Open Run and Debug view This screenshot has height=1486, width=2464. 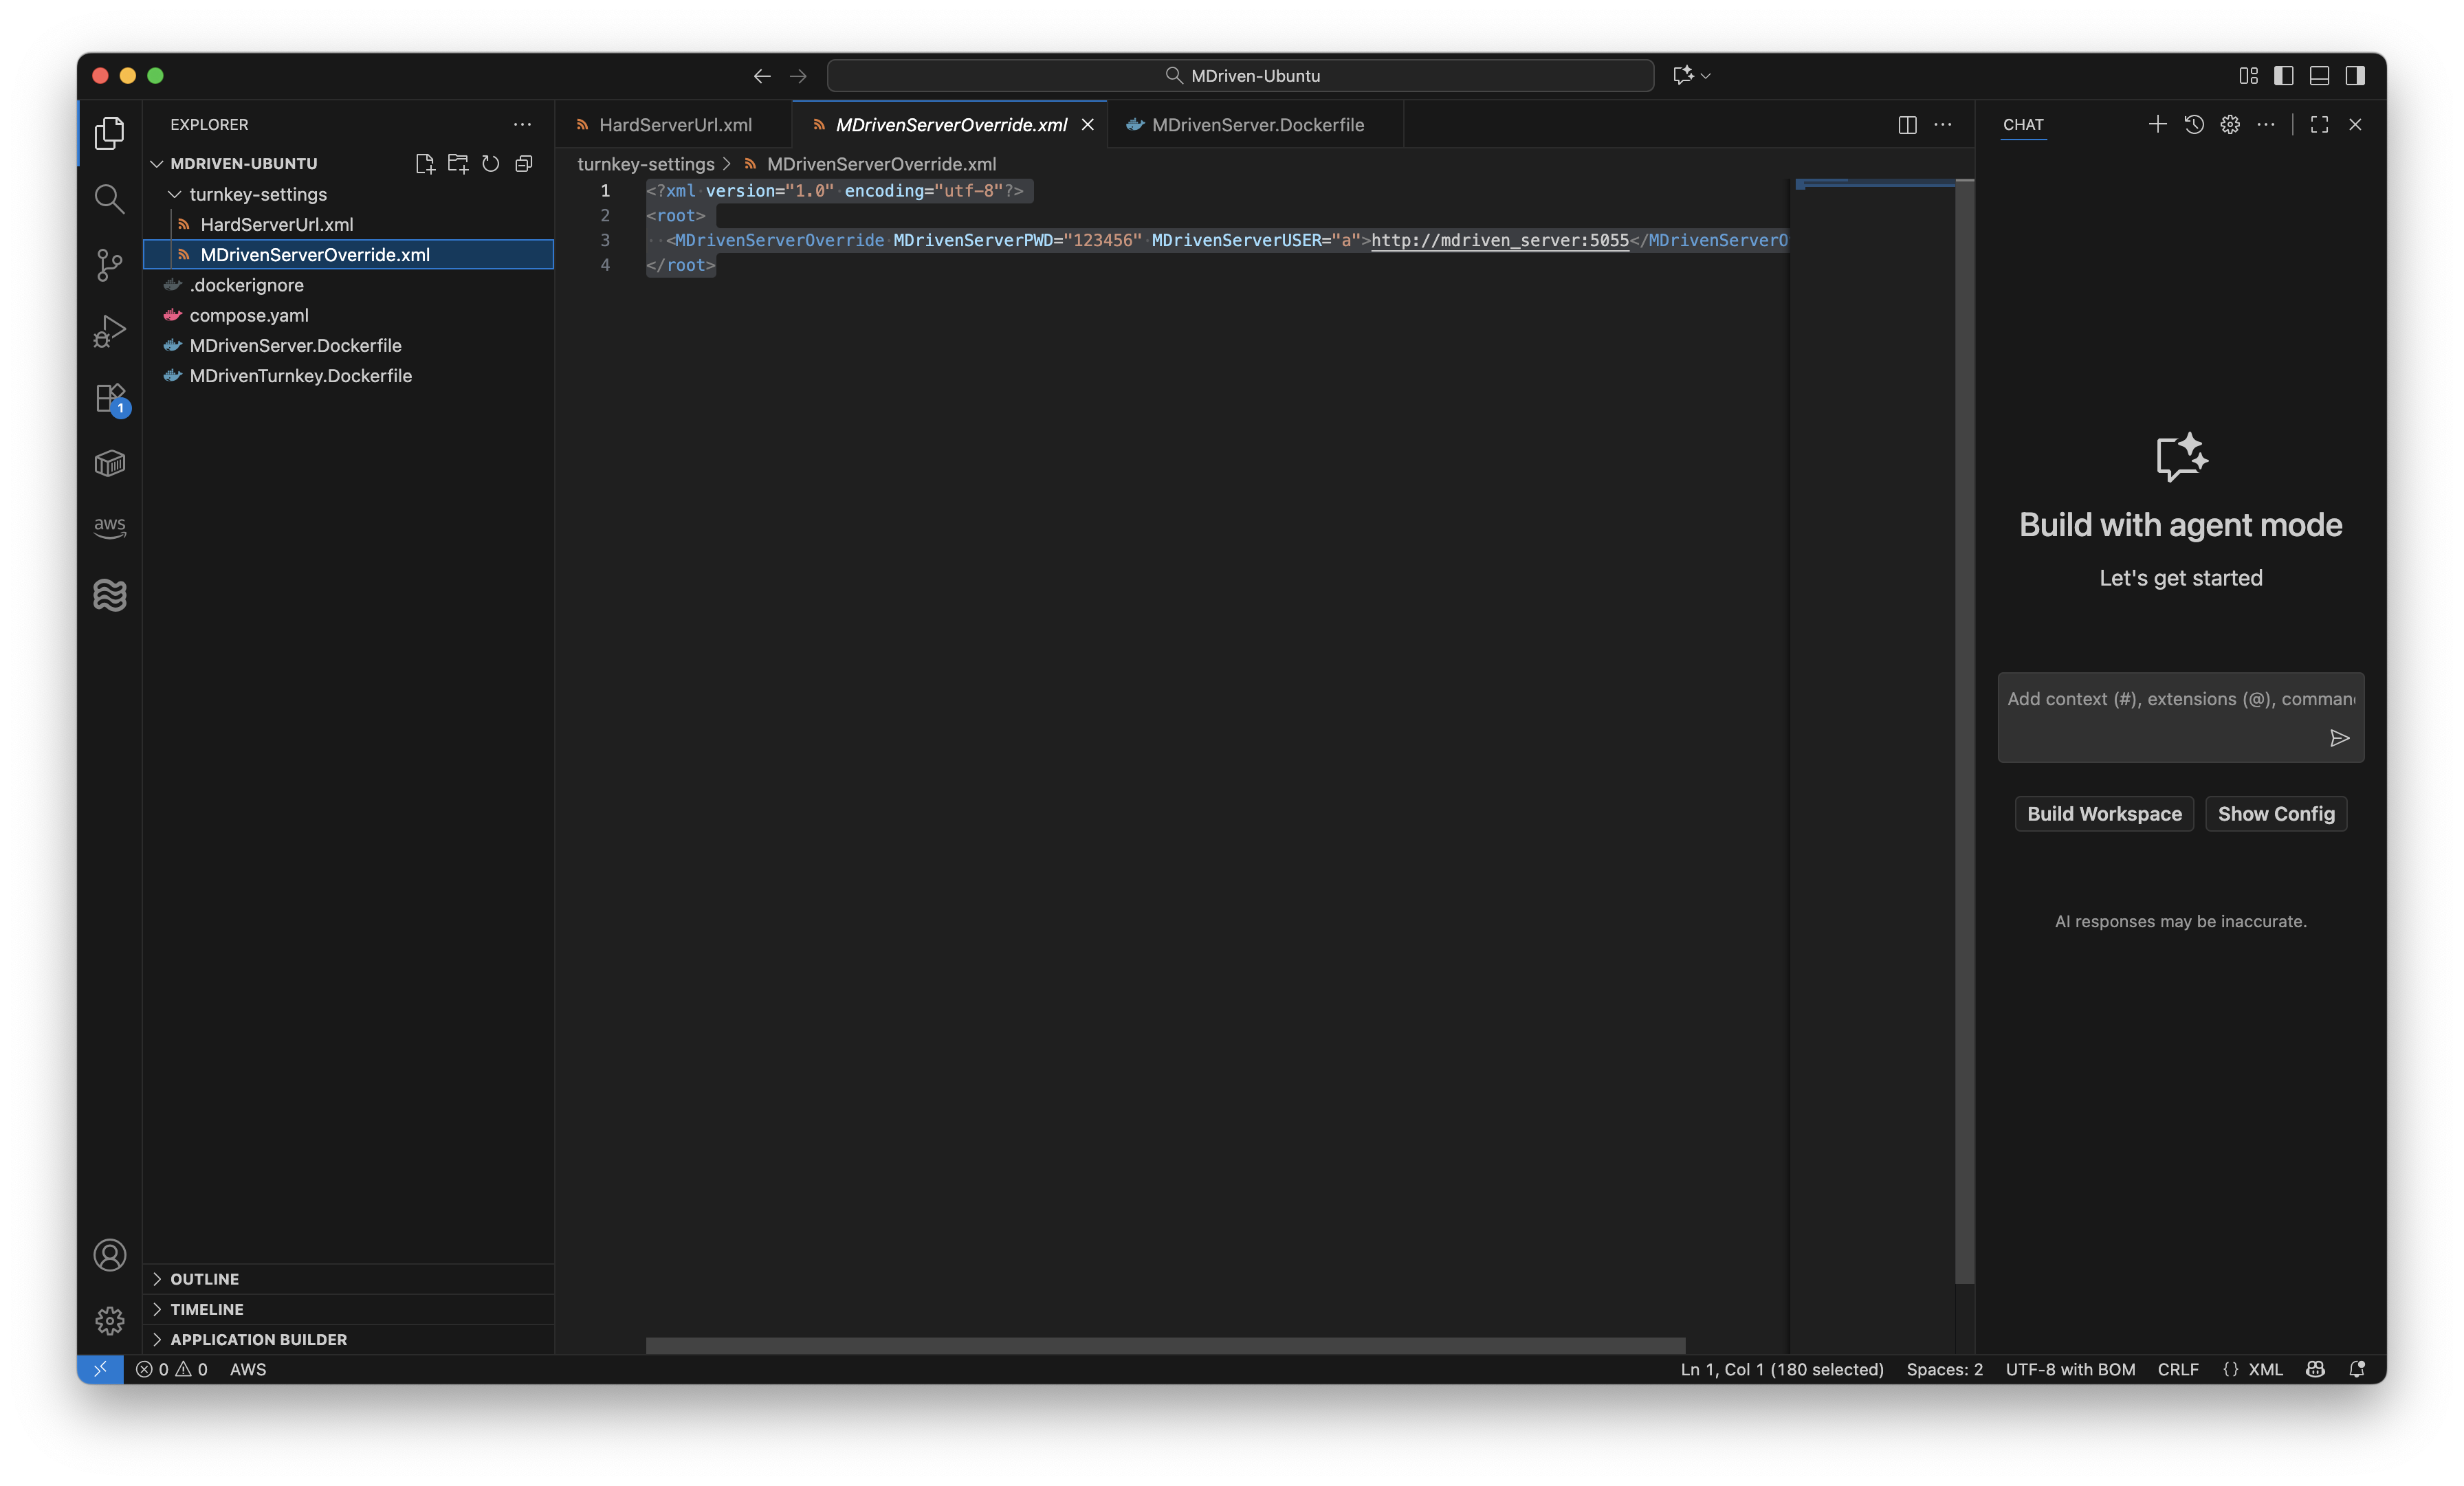pos(109,331)
